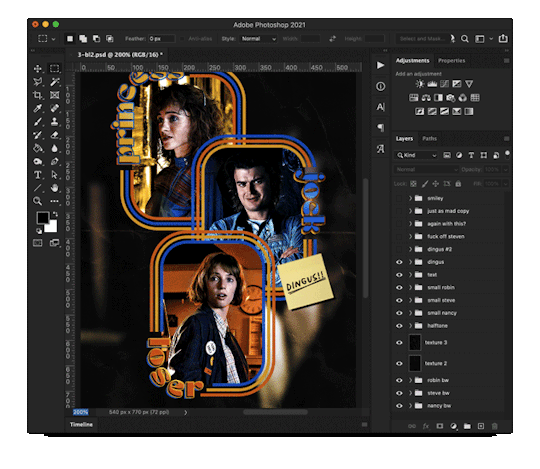Select the Clone Stamp tool
Viewport: 540px width, 469px height.
[54, 122]
